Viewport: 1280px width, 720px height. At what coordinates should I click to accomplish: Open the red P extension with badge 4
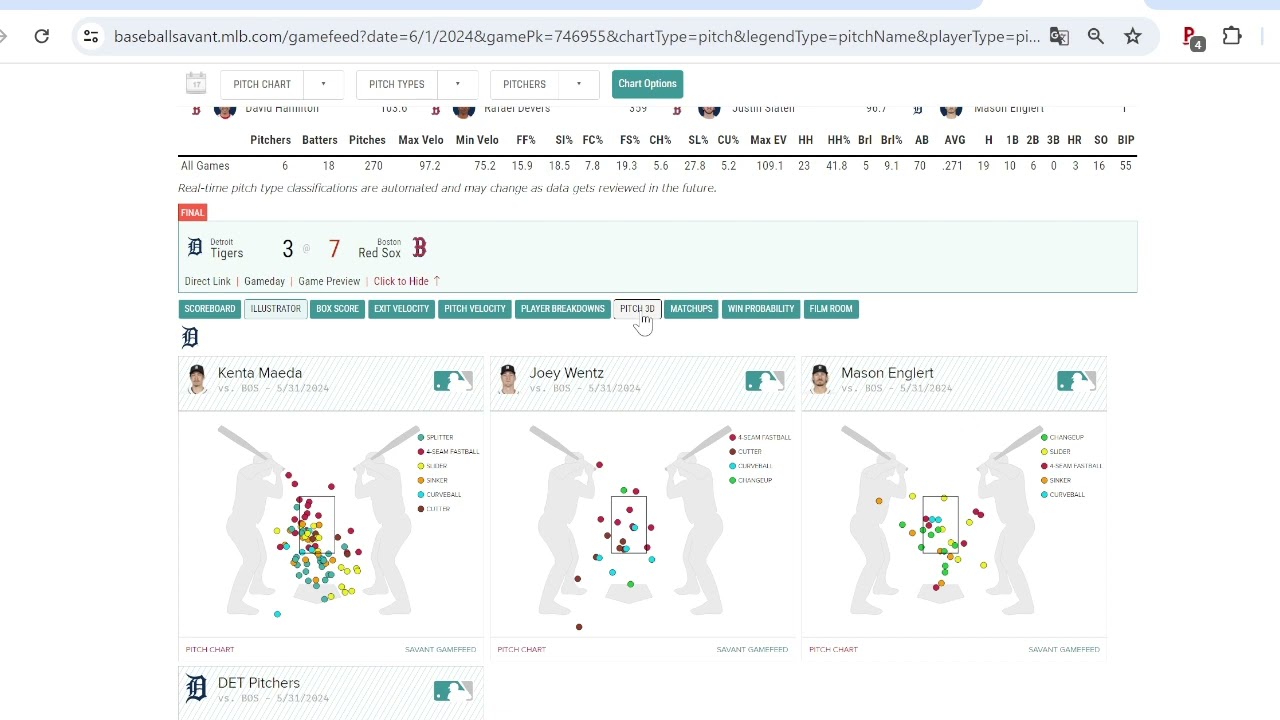click(x=1193, y=37)
